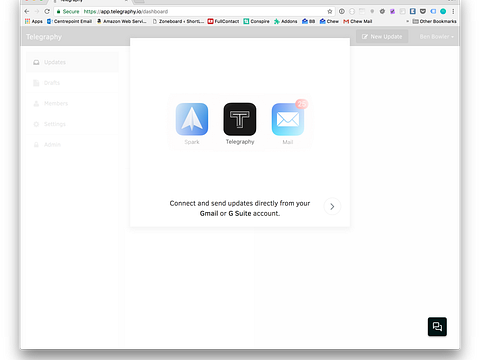Click the Telegraphy brand link
The height and width of the screenshot is (360, 480).
point(44,37)
